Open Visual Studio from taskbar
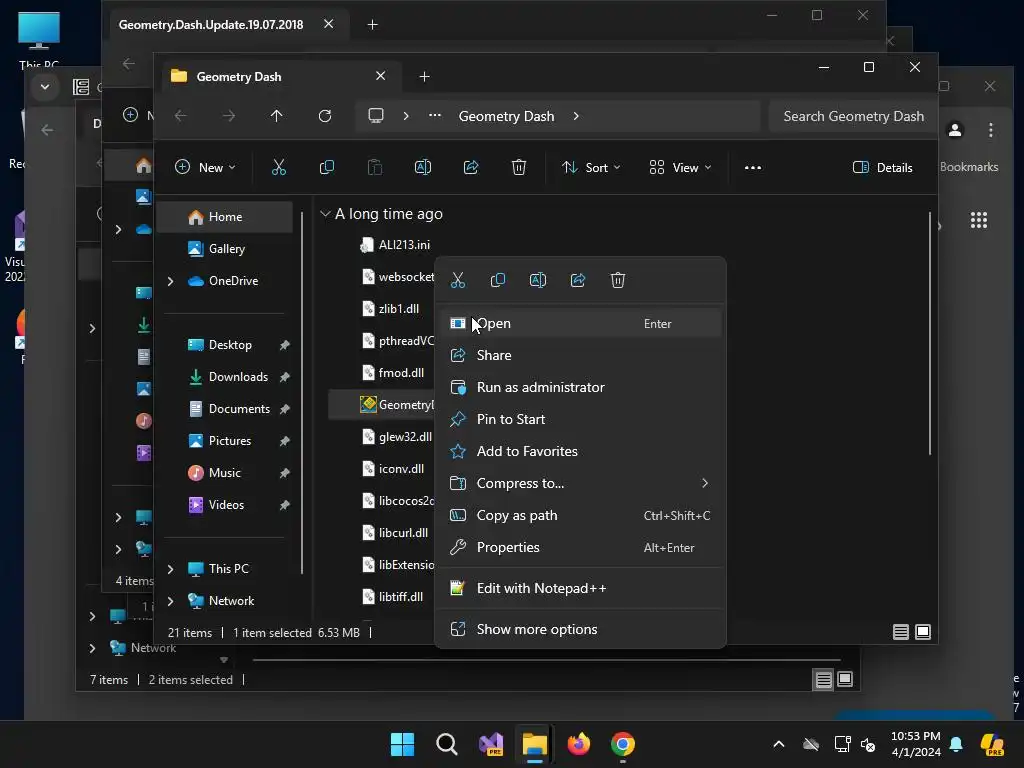The width and height of the screenshot is (1024, 768). click(x=491, y=744)
